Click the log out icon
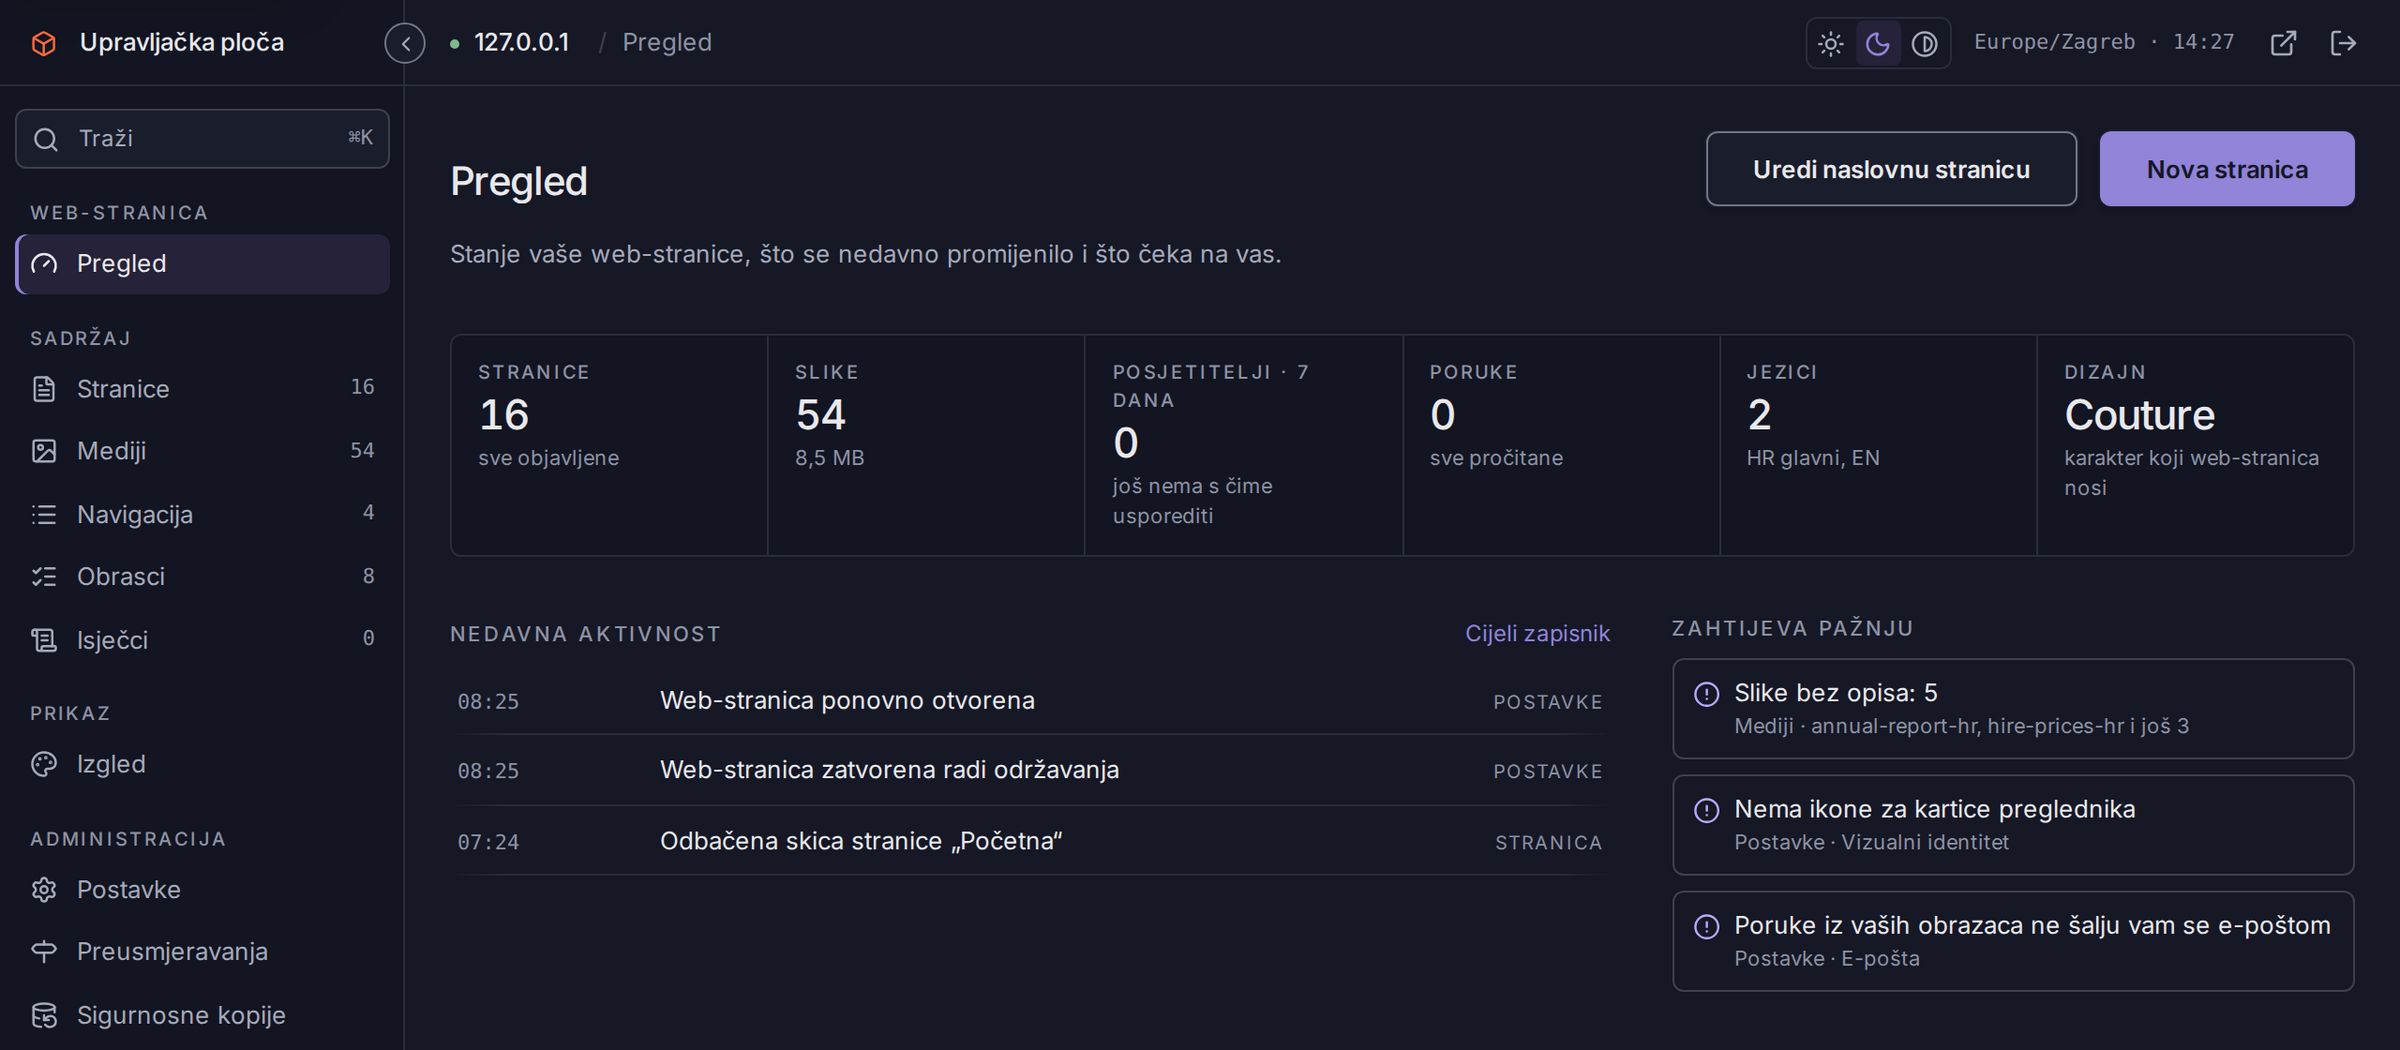This screenshot has width=2400, height=1050. coord(2343,43)
